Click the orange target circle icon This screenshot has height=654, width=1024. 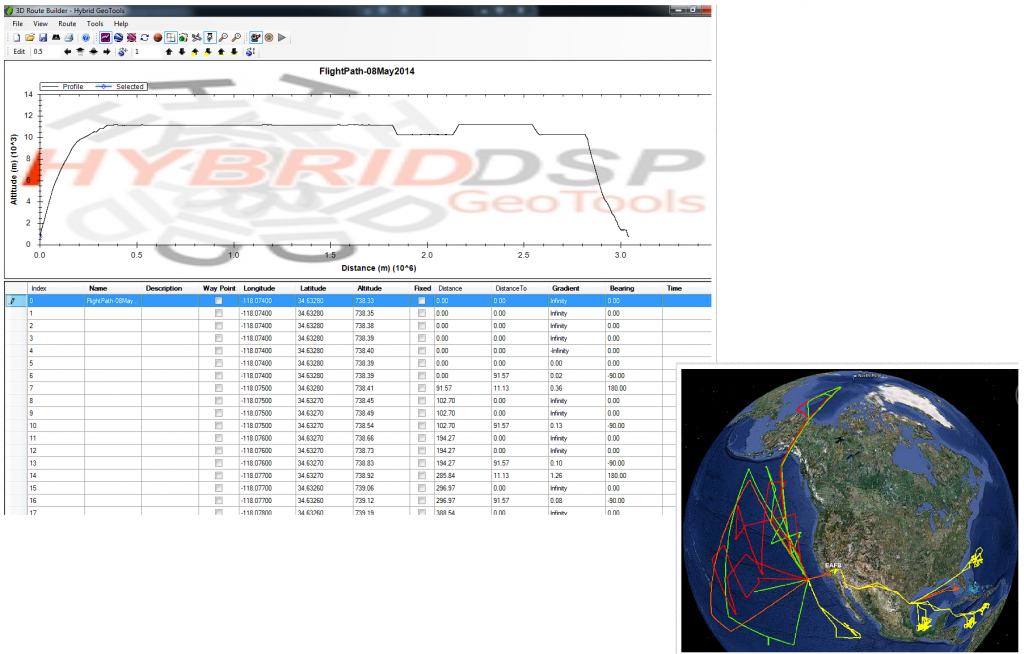click(268, 38)
